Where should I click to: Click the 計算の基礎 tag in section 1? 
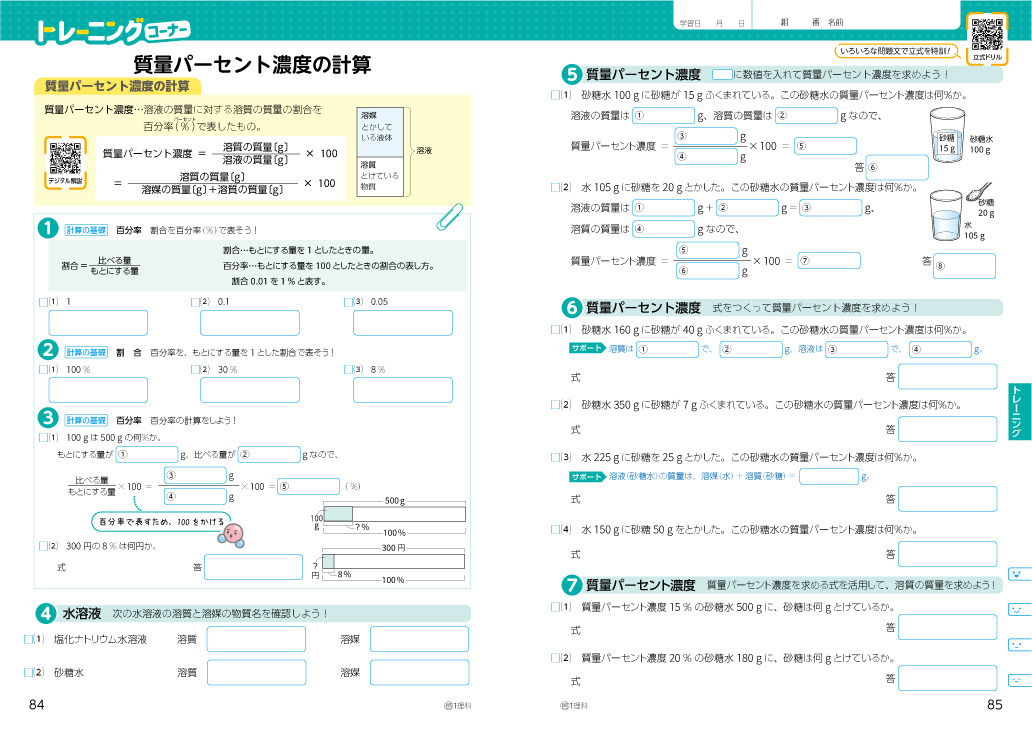click(86, 229)
